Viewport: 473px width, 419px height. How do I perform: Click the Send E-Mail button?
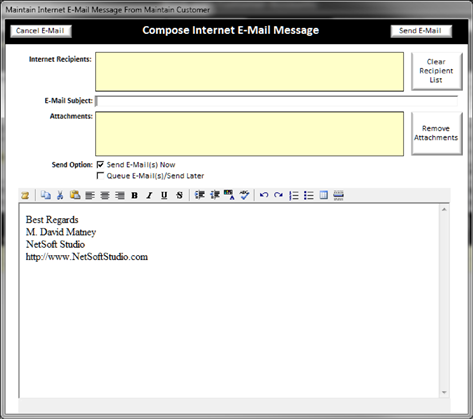(421, 31)
